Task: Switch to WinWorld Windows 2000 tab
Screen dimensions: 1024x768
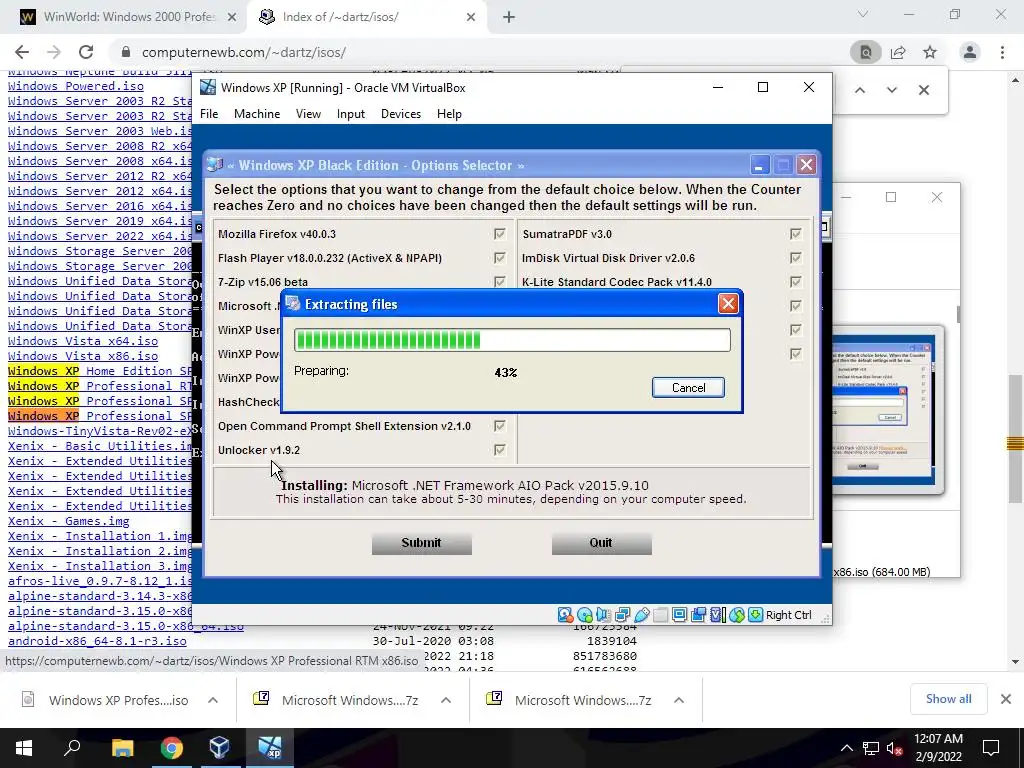Action: coord(129,17)
